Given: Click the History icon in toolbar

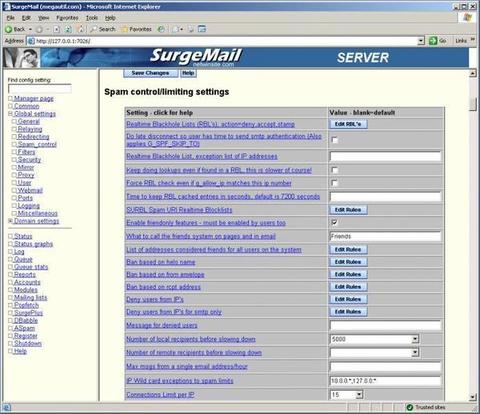Looking at the screenshot, I should pyautogui.click(x=161, y=29).
